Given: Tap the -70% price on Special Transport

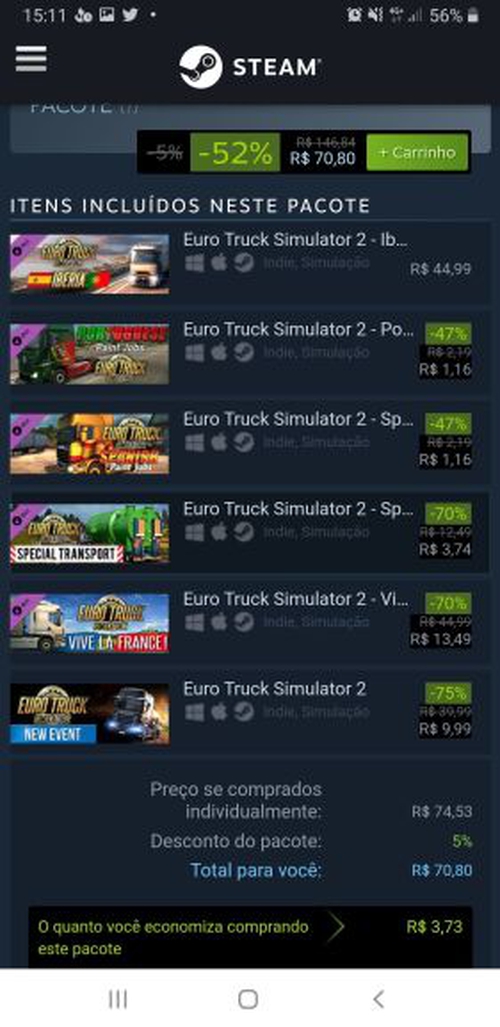Looking at the screenshot, I should point(448,513).
